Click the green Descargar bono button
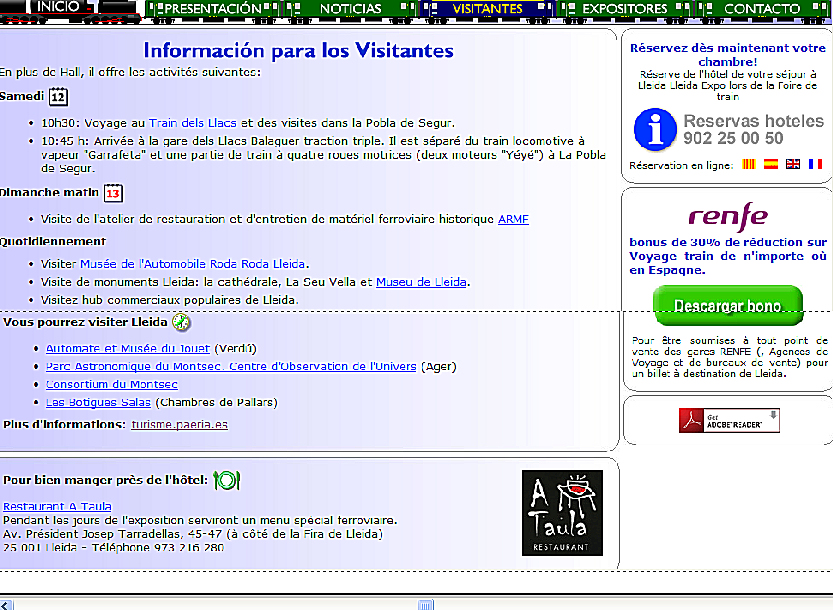The image size is (833, 610). tap(728, 306)
